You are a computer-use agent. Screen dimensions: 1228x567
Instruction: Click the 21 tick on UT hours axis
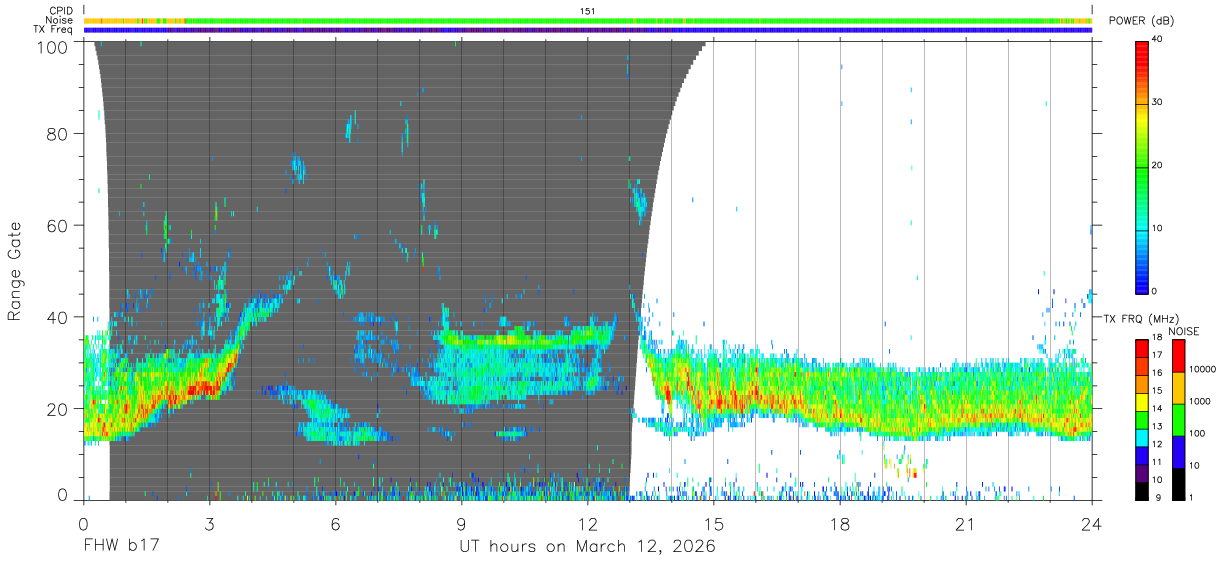pos(966,524)
